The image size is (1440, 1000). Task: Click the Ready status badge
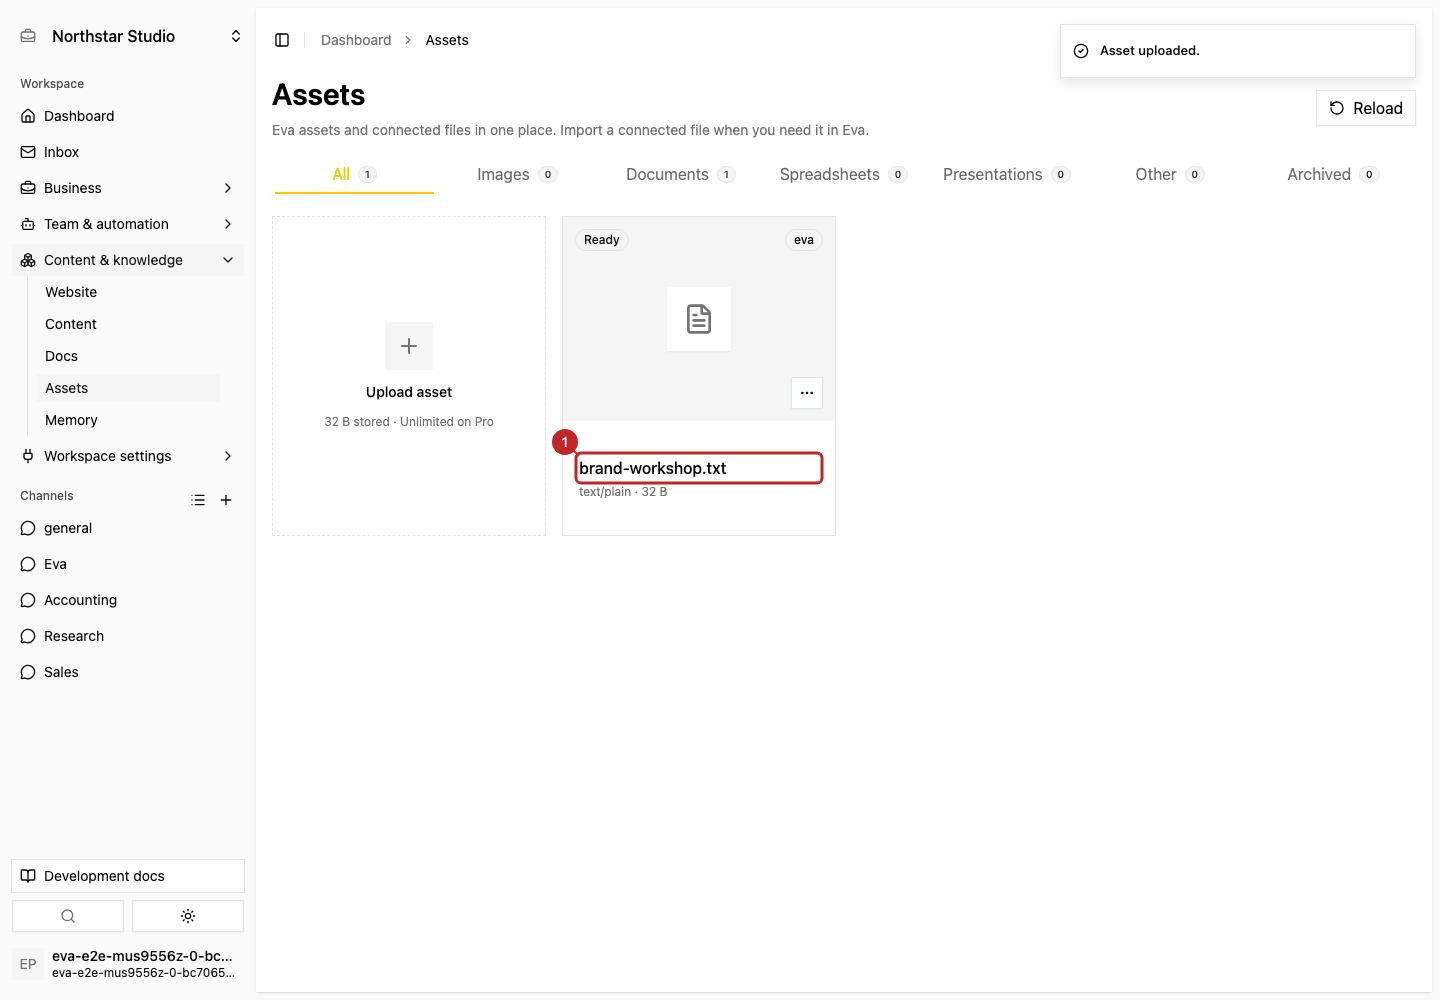pyautogui.click(x=602, y=240)
